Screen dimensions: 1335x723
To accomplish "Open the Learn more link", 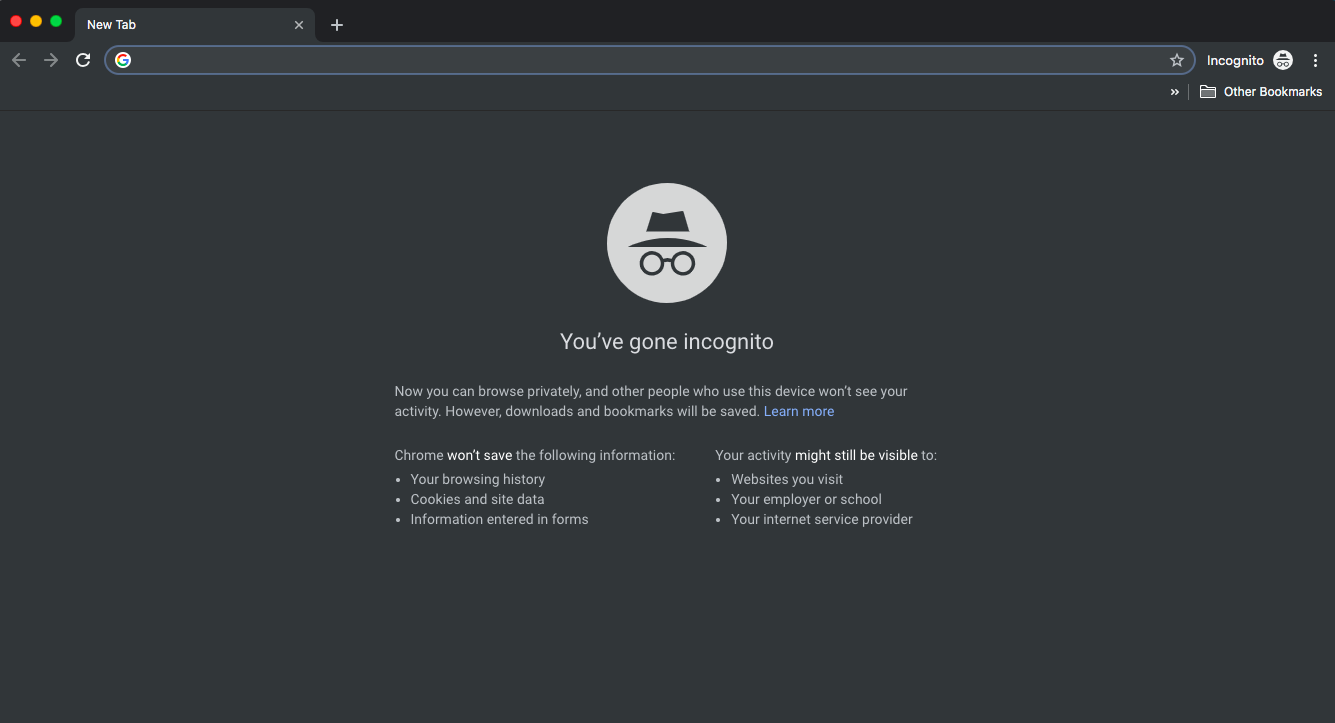I will 799,411.
